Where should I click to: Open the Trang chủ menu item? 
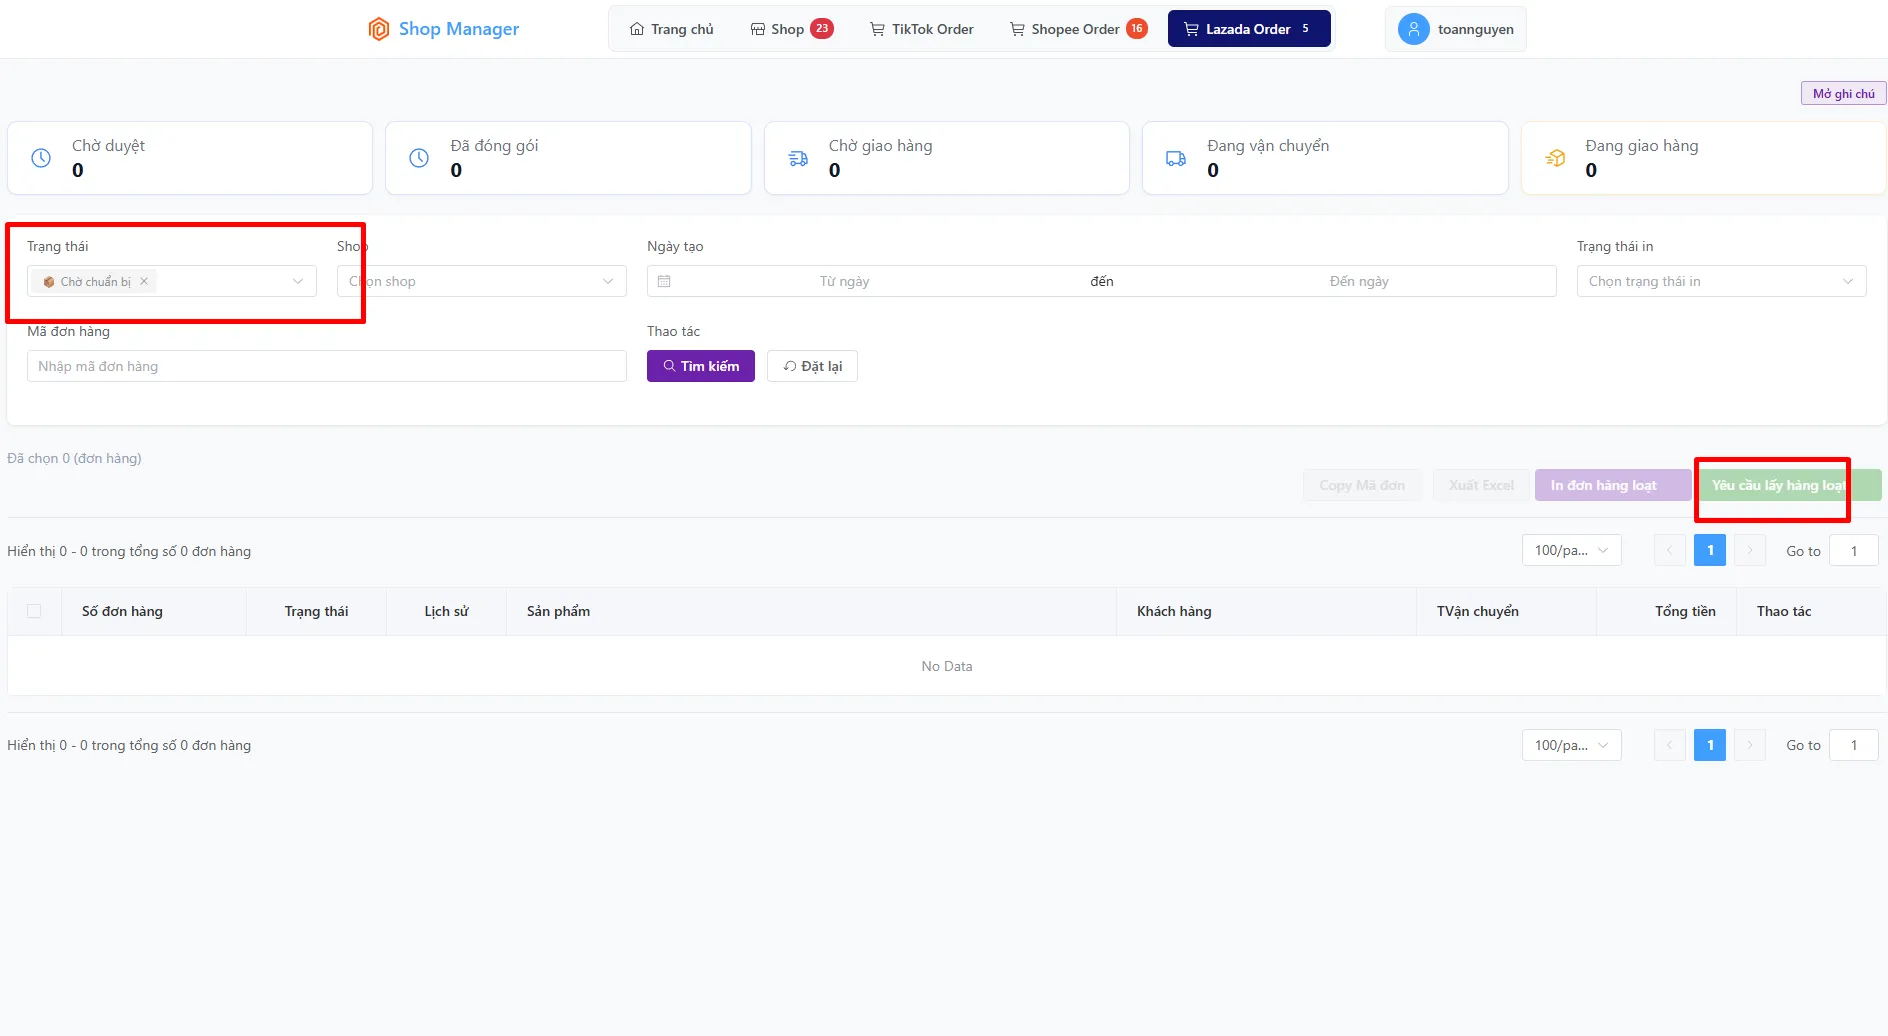(x=671, y=29)
